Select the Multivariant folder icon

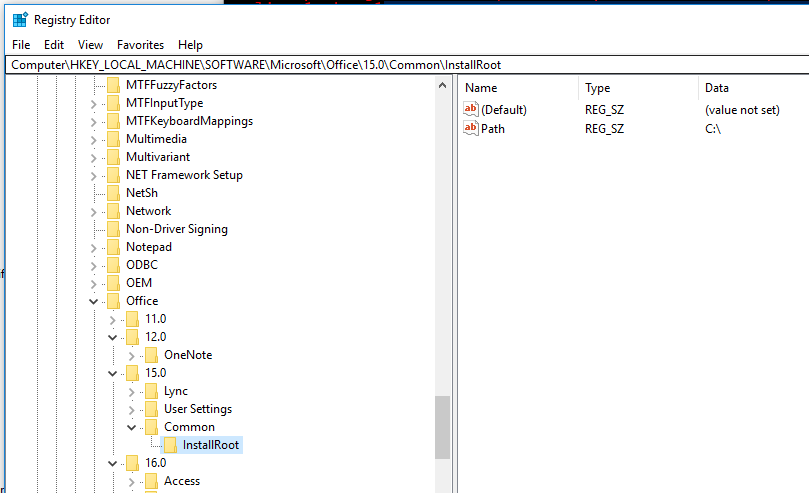[x=114, y=157]
